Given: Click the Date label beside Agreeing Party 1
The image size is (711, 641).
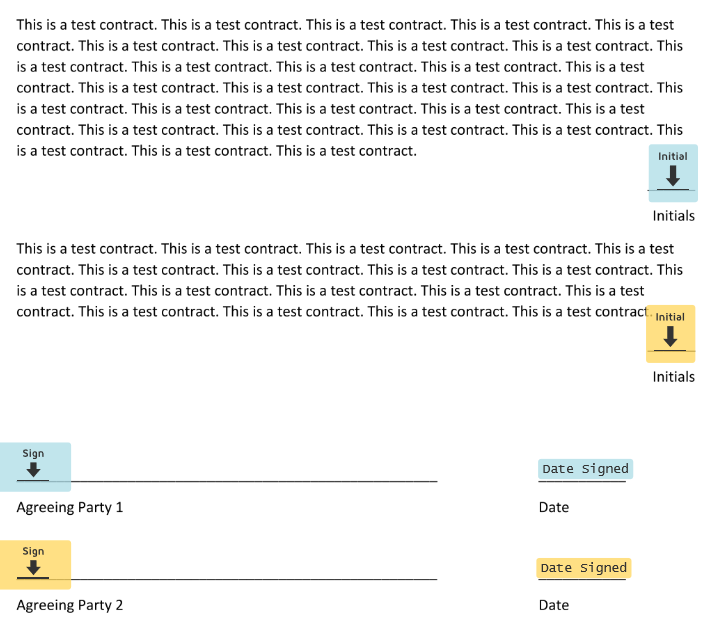Looking at the screenshot, I should click(553, 507).
